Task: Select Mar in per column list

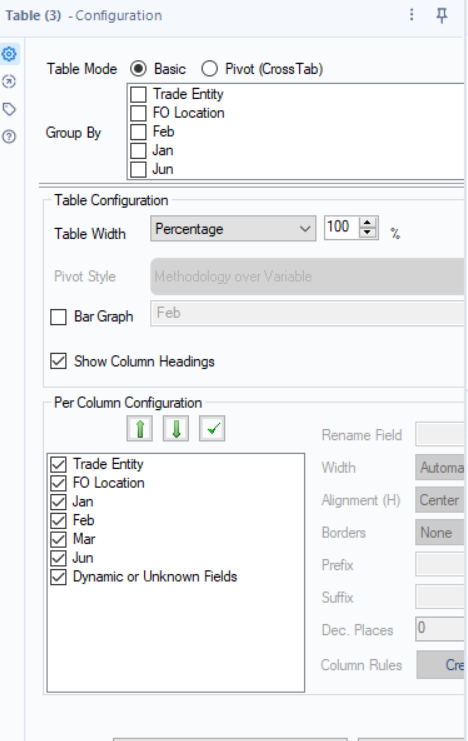Action: click(x=84, y=539)
